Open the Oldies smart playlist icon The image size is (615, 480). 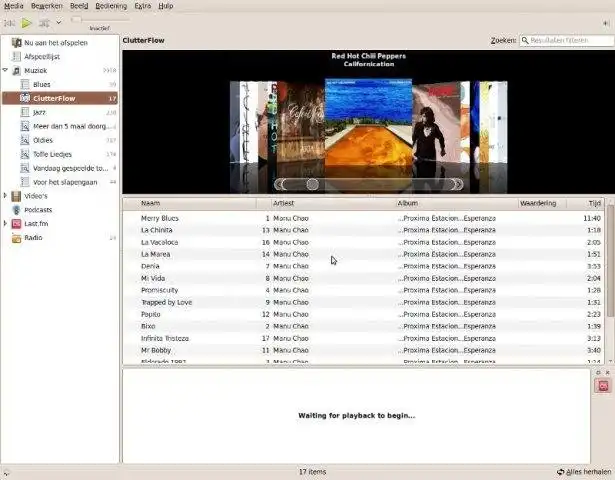click(x=25, y=140)
